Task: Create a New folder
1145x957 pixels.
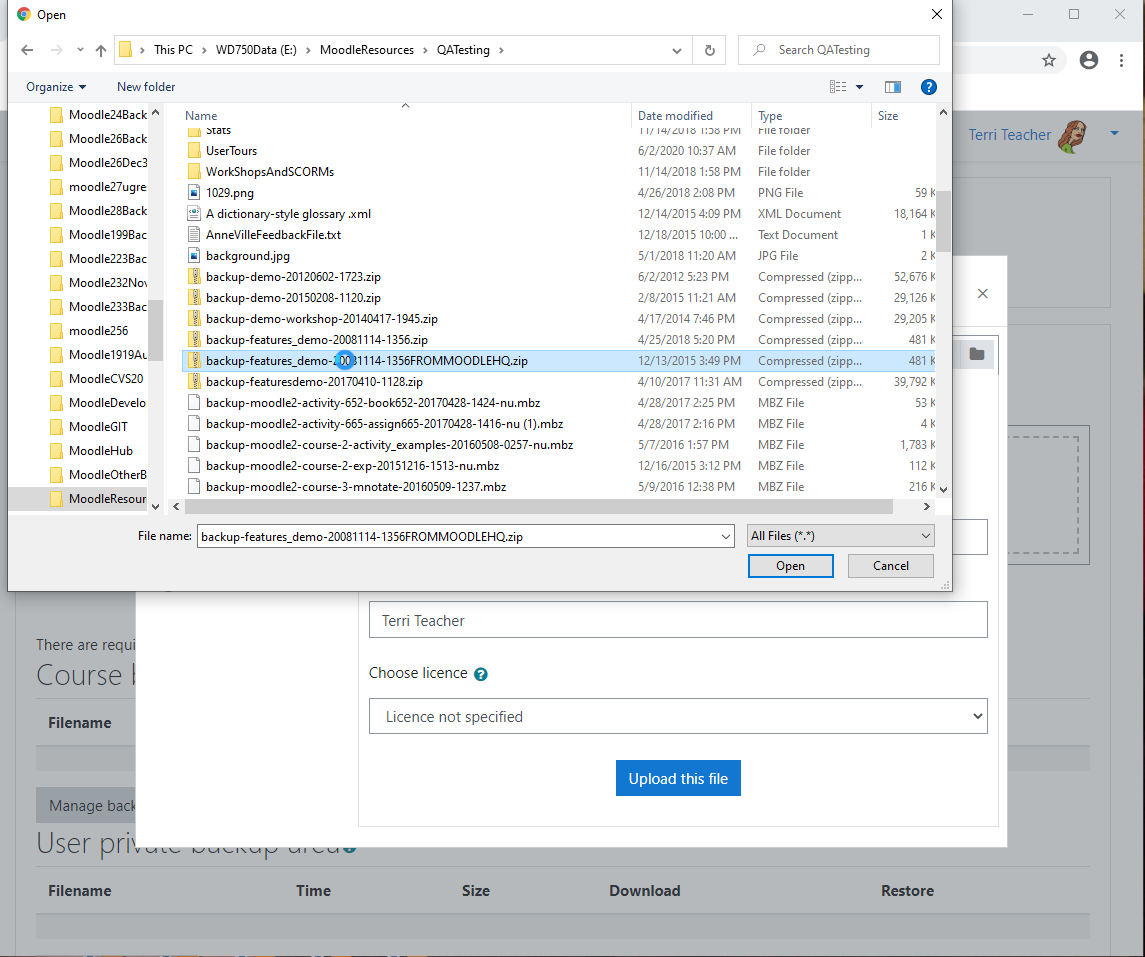Action: coord(146,87)
